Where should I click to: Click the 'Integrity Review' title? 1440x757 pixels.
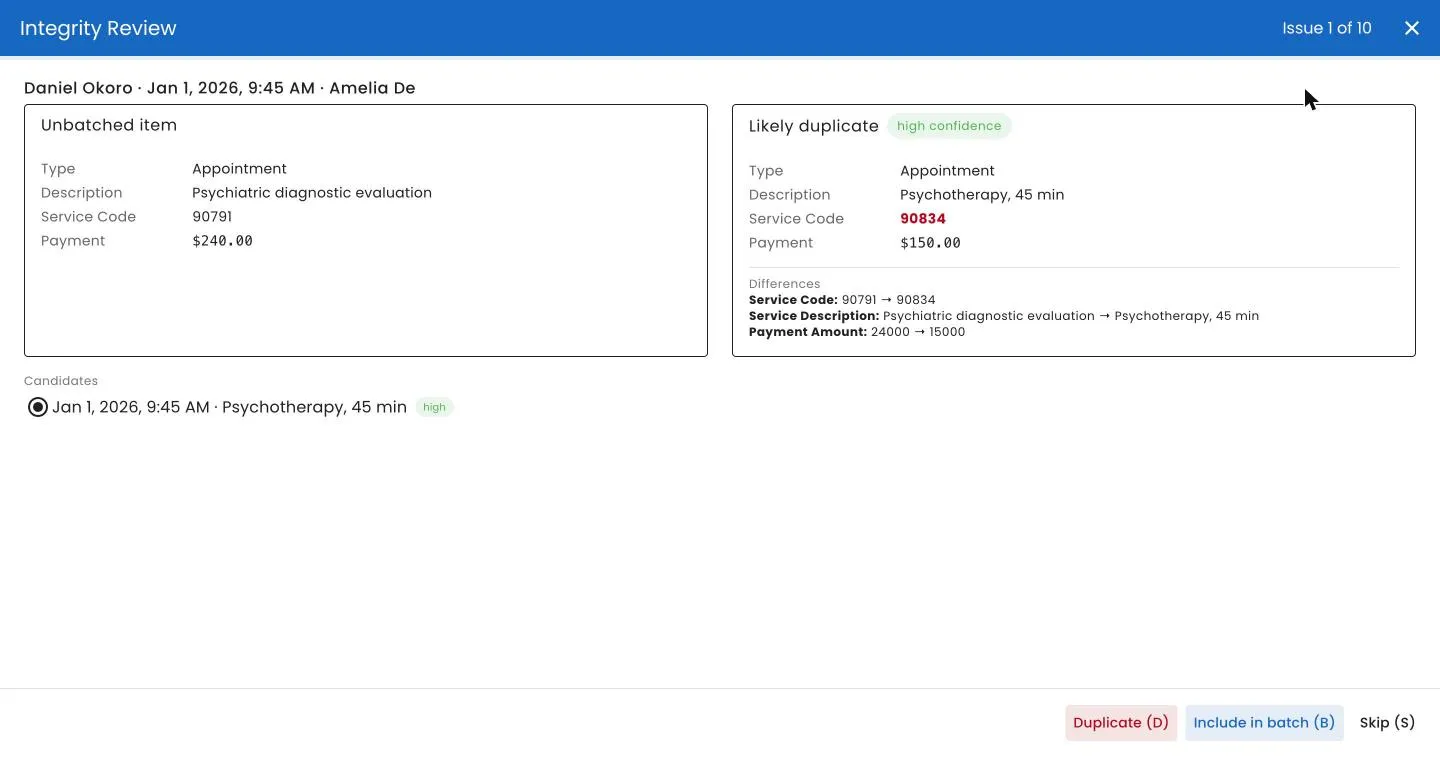98,28
